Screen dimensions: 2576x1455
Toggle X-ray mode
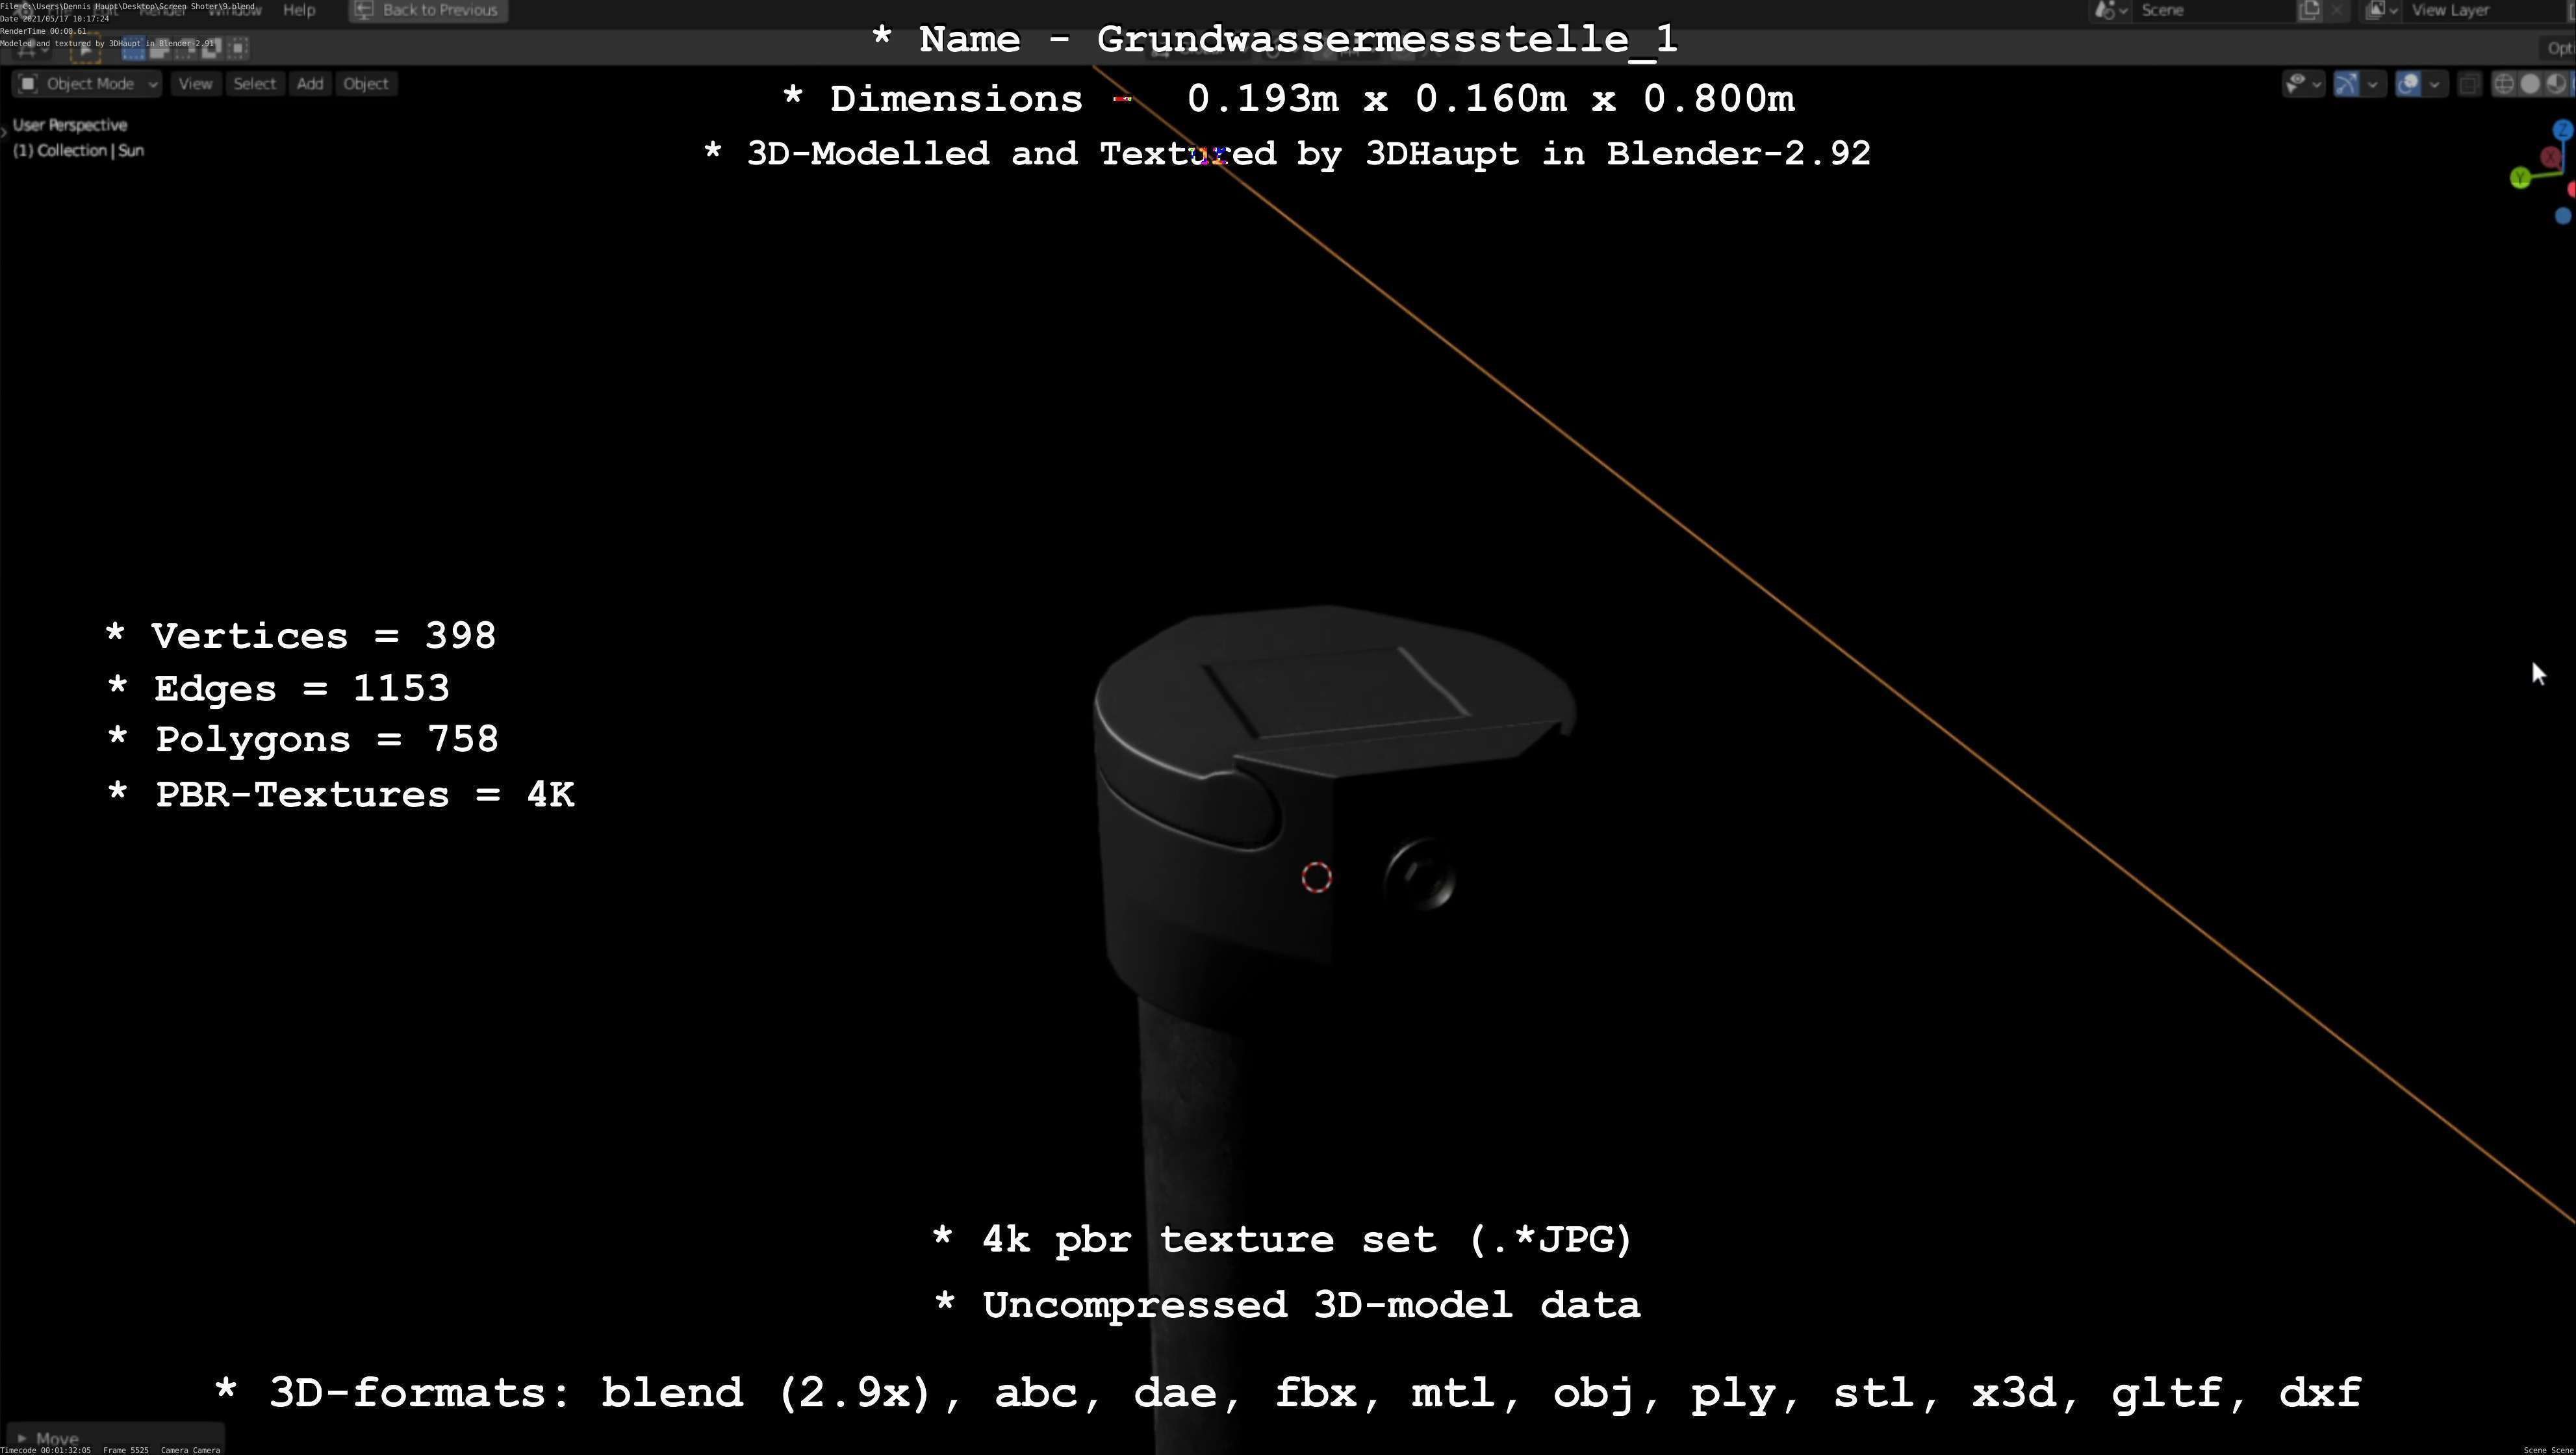coord(2468,84)
